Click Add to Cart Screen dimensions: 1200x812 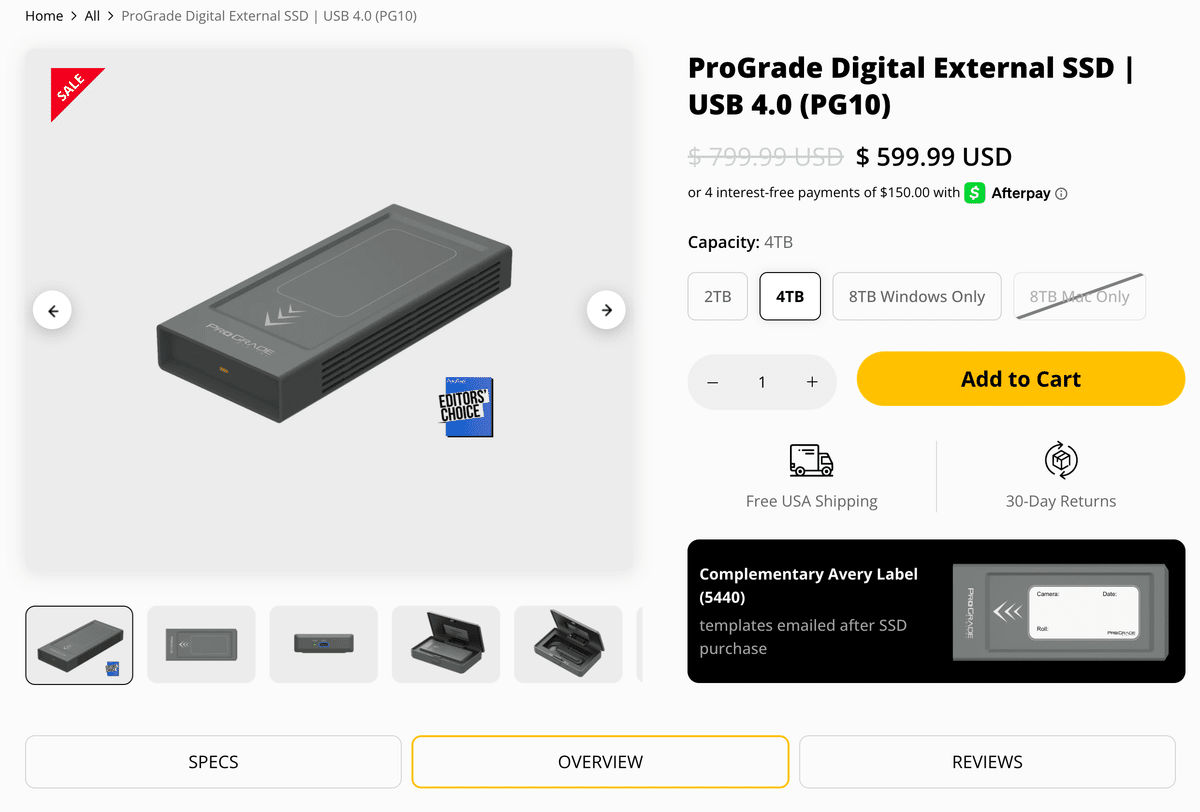pyautogui.click(x=1020, y=379)
